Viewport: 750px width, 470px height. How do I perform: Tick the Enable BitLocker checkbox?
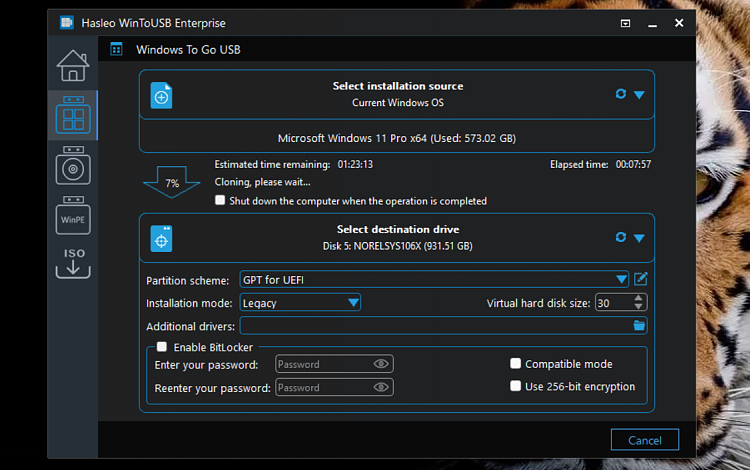point(162,347)
